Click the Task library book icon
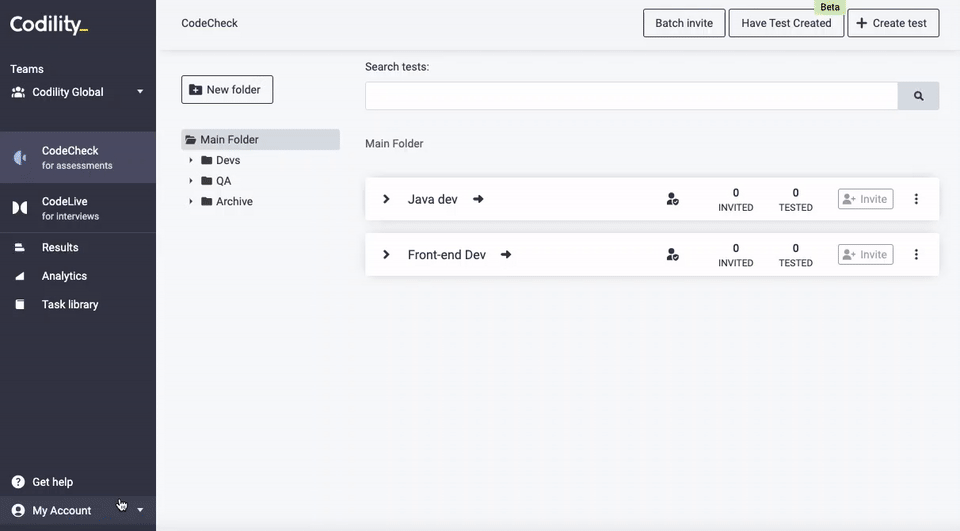Screen dimensions: 960x531 tap(20, 304)
